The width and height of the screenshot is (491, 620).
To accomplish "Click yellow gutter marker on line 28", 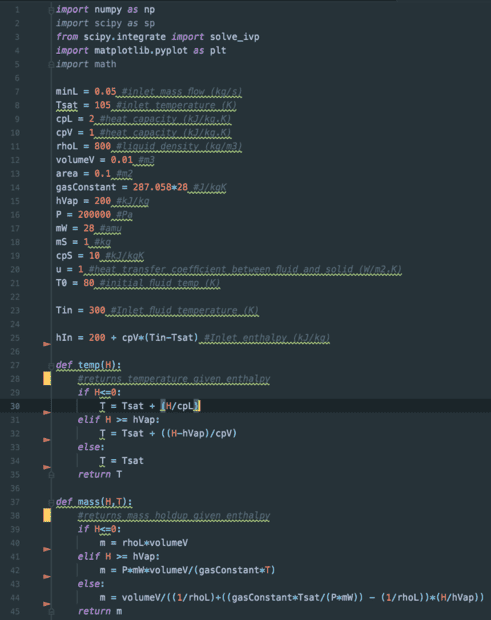I will (x=47, y=378).
